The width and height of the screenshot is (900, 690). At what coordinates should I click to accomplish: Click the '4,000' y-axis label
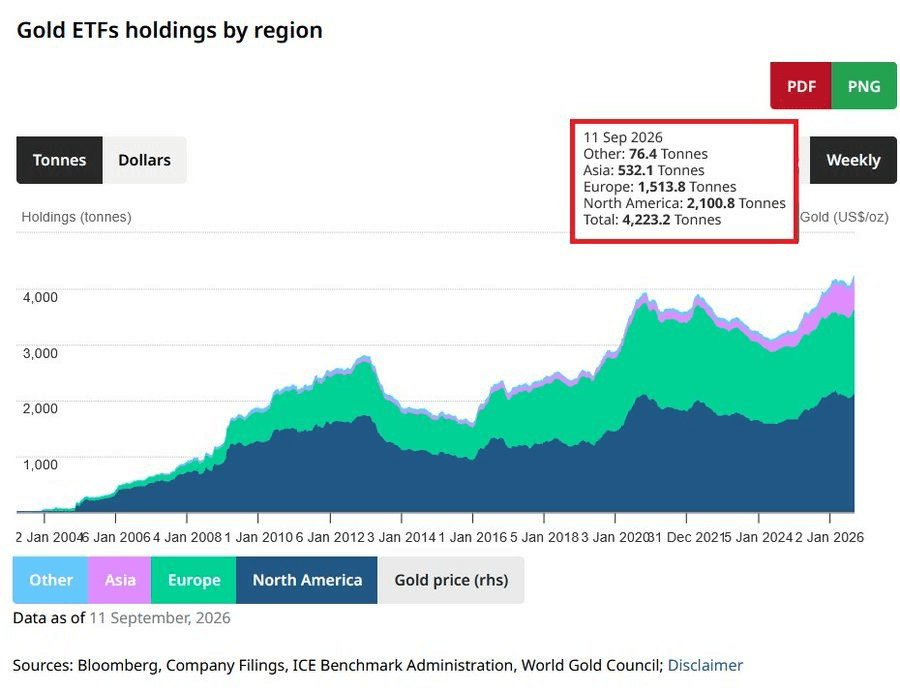tap(40, 297)
